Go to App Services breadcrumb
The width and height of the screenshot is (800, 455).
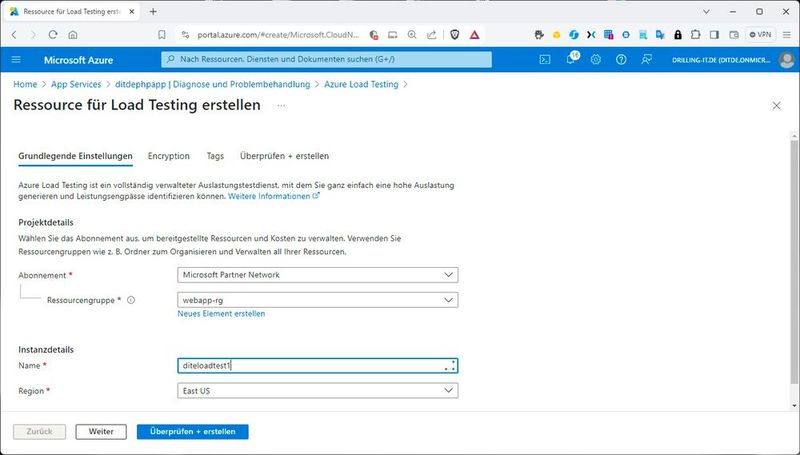pos(76,84)
